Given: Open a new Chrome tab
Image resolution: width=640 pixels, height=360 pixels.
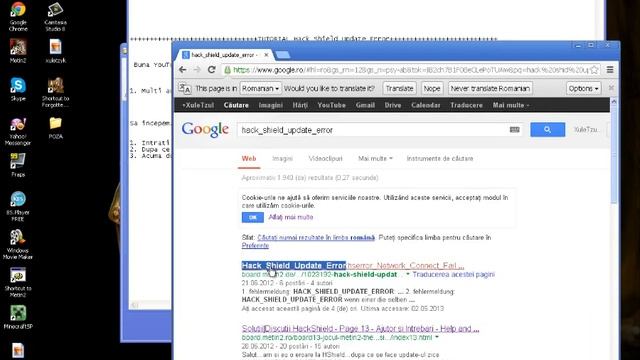Looking at the screenshot, I should 283,55.
